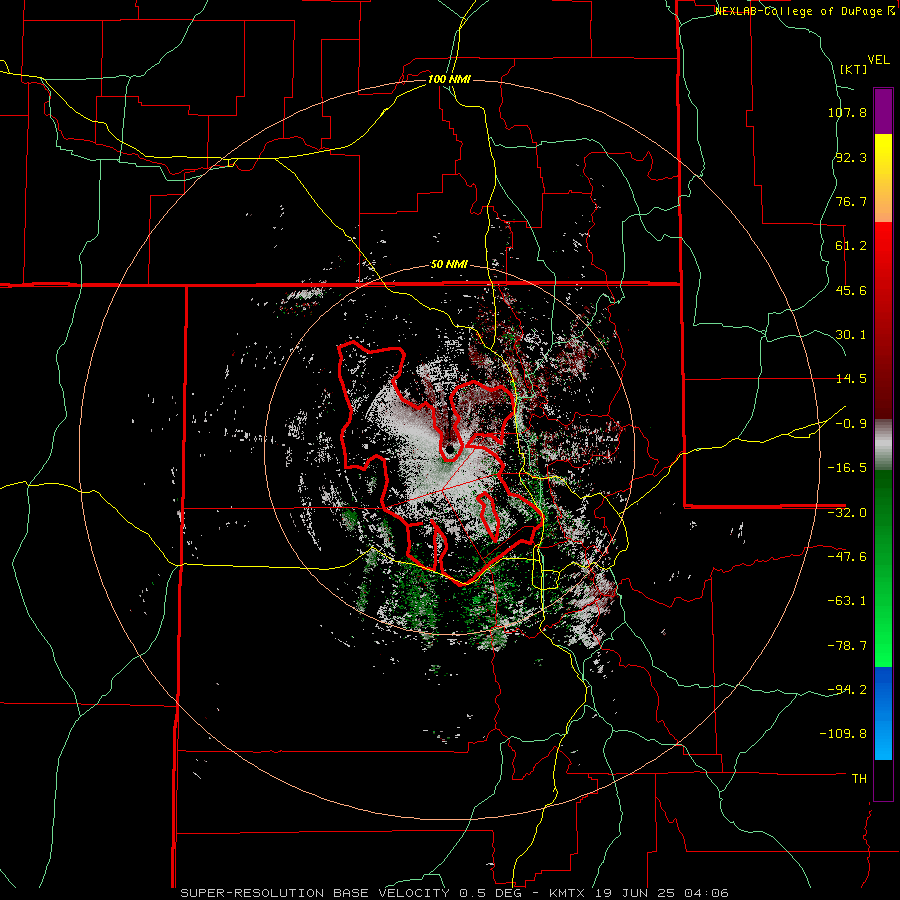Click the gray near-zero segment of color bar

coord(883,445)
